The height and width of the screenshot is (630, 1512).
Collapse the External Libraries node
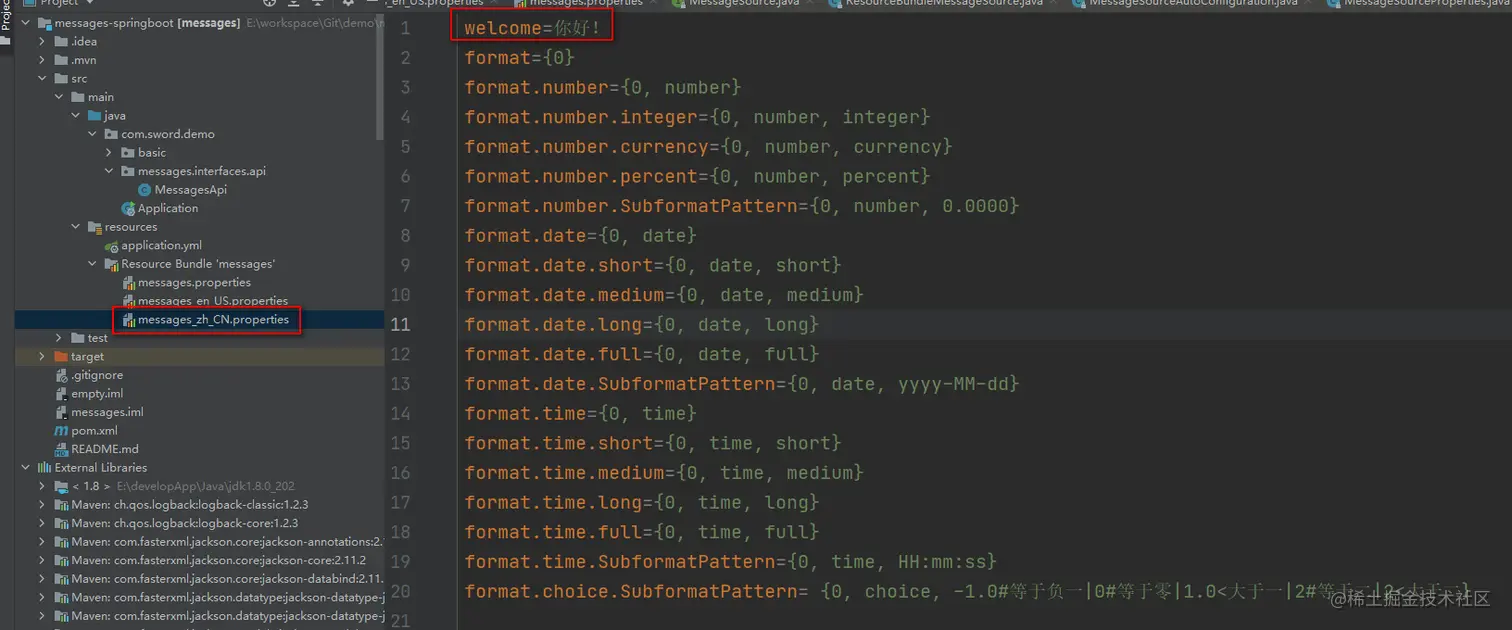pos(25,468)
